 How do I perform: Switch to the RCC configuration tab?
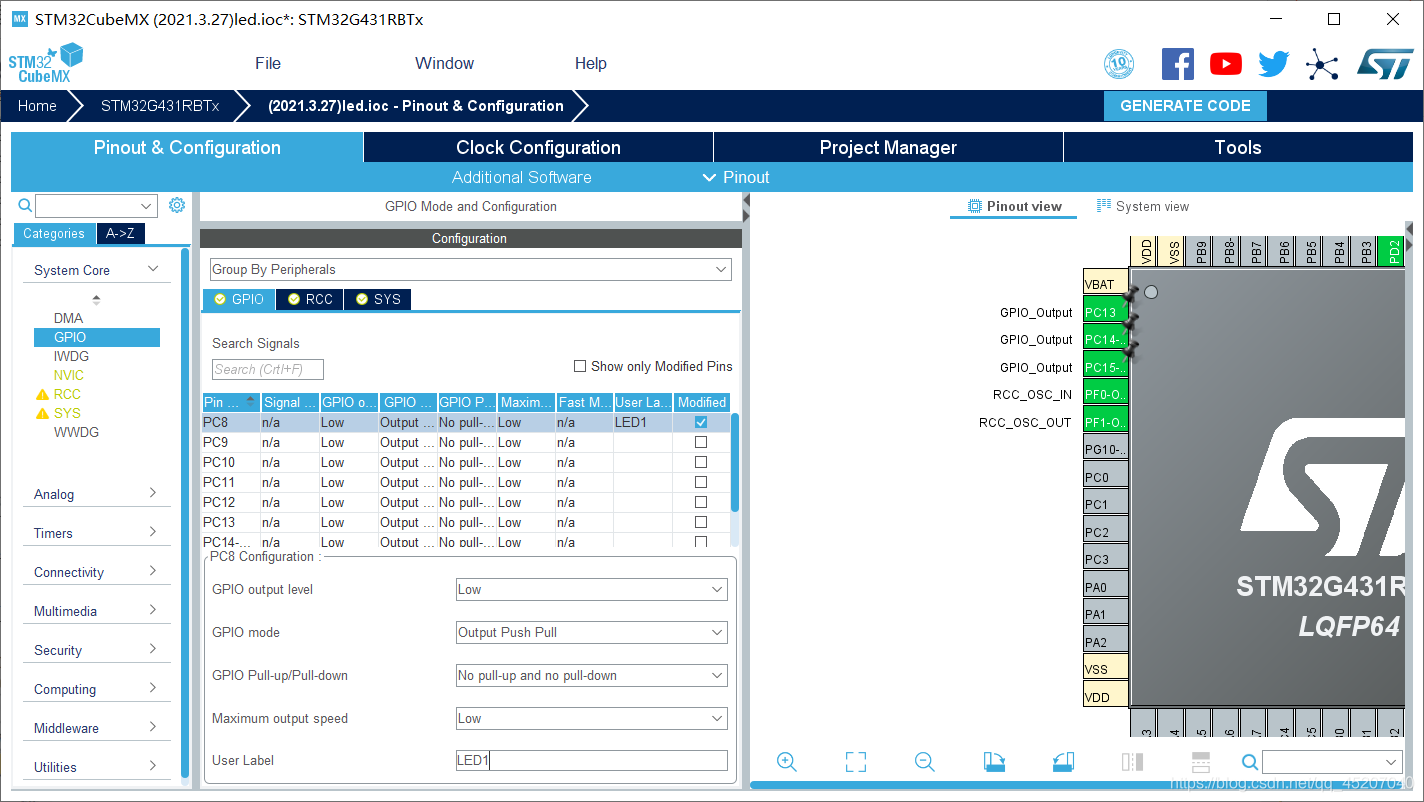[309, 299]
